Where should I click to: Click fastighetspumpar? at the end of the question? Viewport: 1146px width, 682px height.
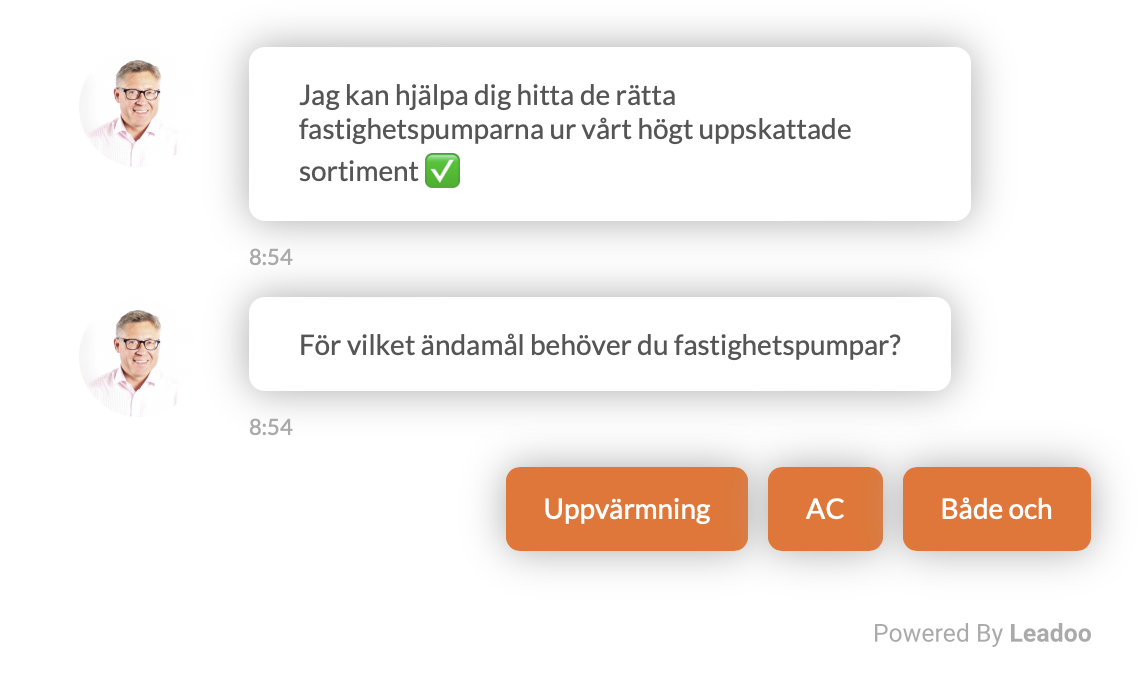point(787,346)
